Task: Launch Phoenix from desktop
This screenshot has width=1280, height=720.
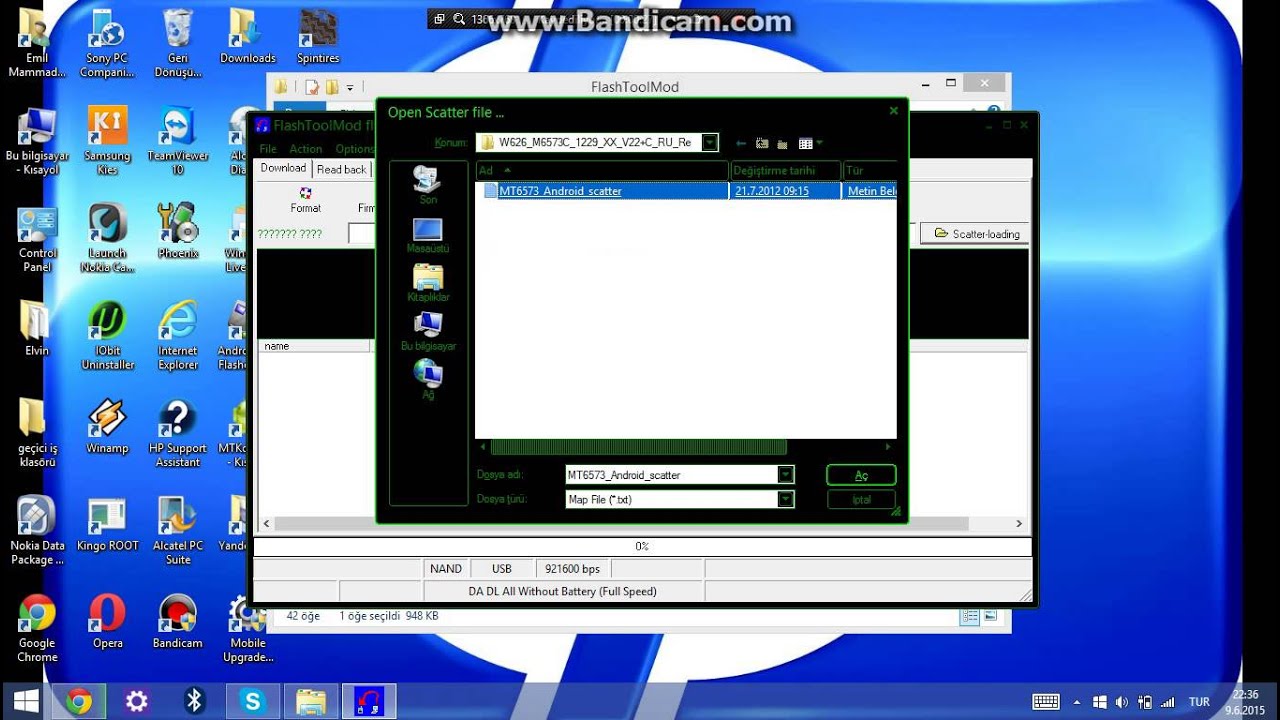Action: point(178,232)
